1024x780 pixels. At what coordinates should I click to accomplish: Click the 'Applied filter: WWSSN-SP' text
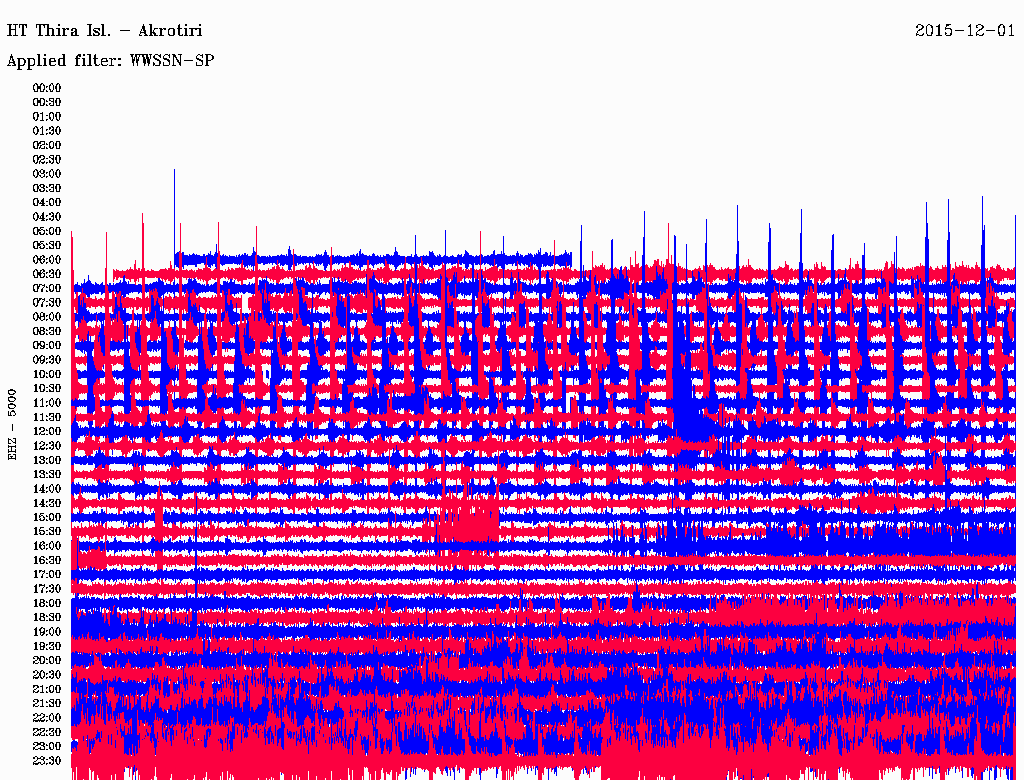pos(110,61)
